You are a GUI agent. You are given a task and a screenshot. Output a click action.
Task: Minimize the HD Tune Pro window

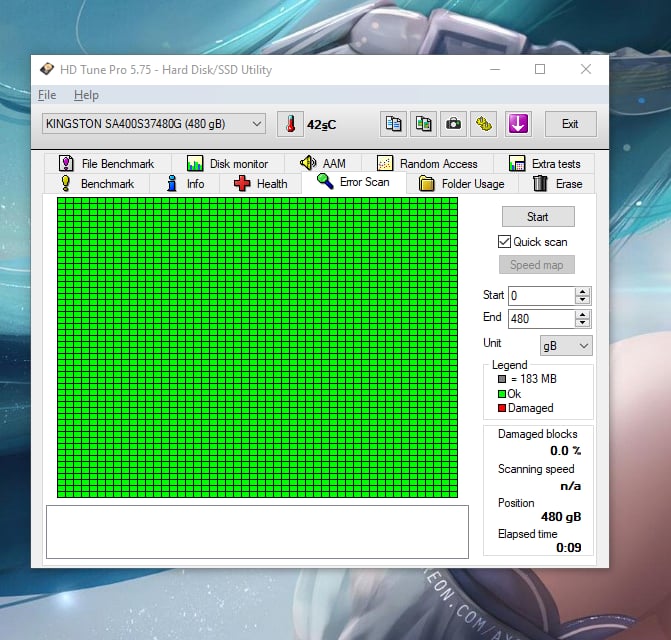[495, 69]
